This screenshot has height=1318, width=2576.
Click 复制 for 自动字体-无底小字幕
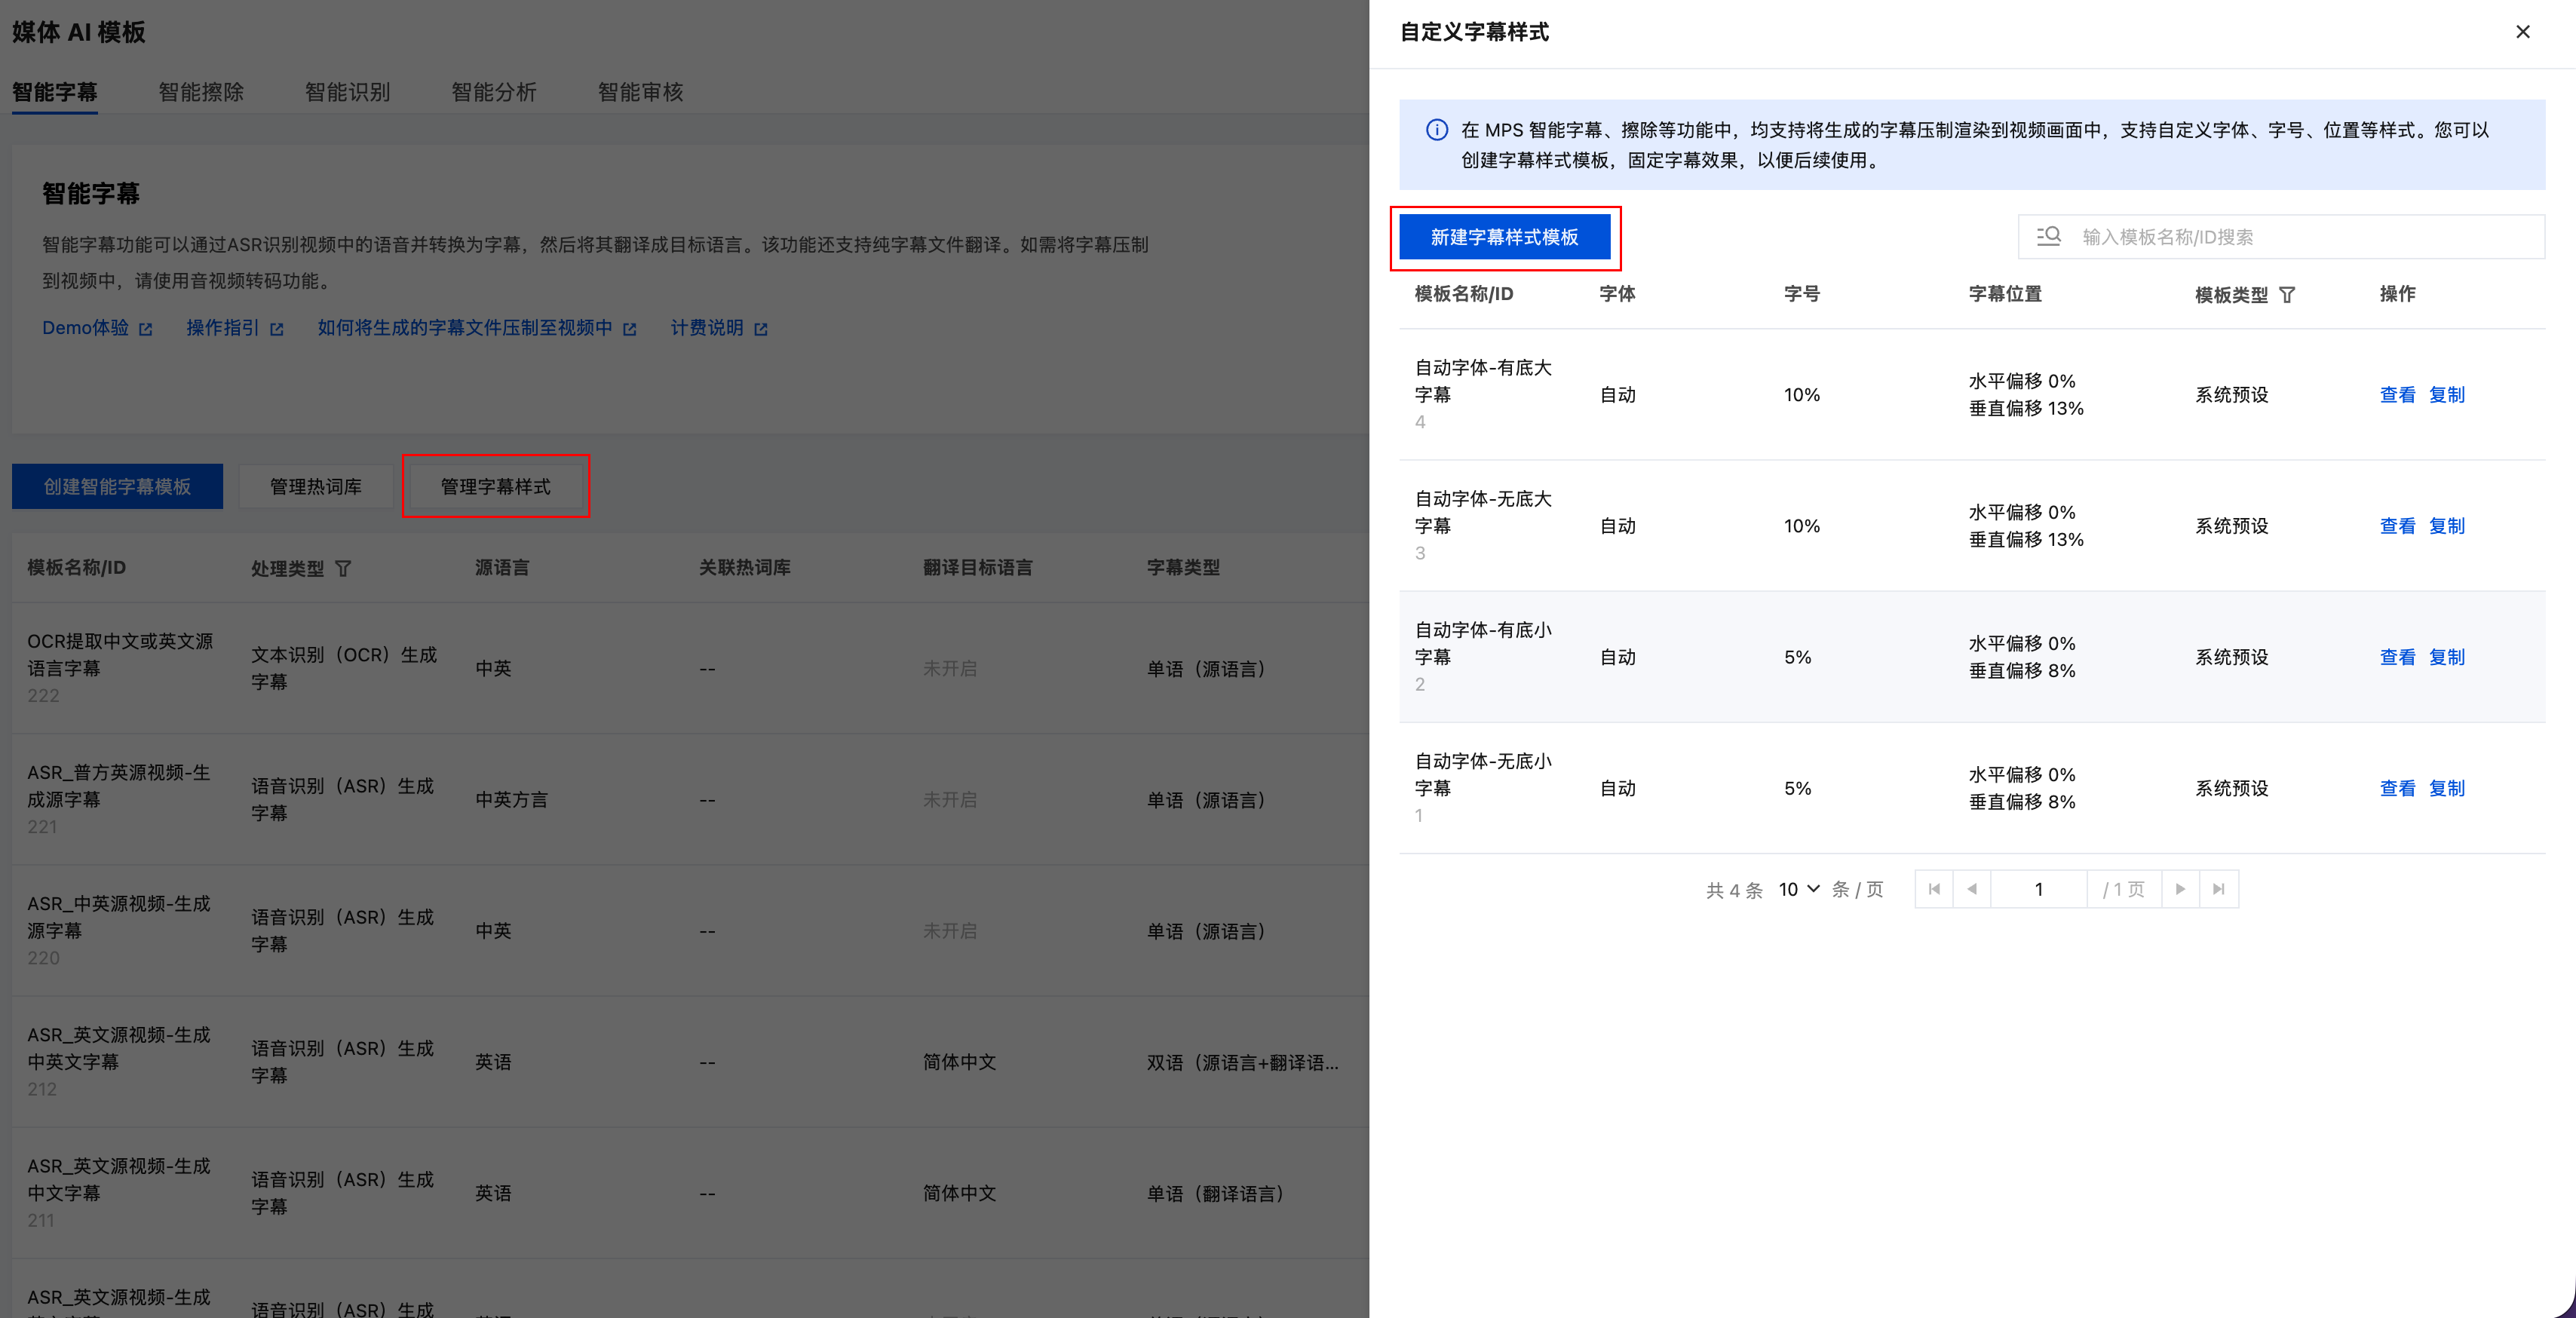click(2446, 788)
